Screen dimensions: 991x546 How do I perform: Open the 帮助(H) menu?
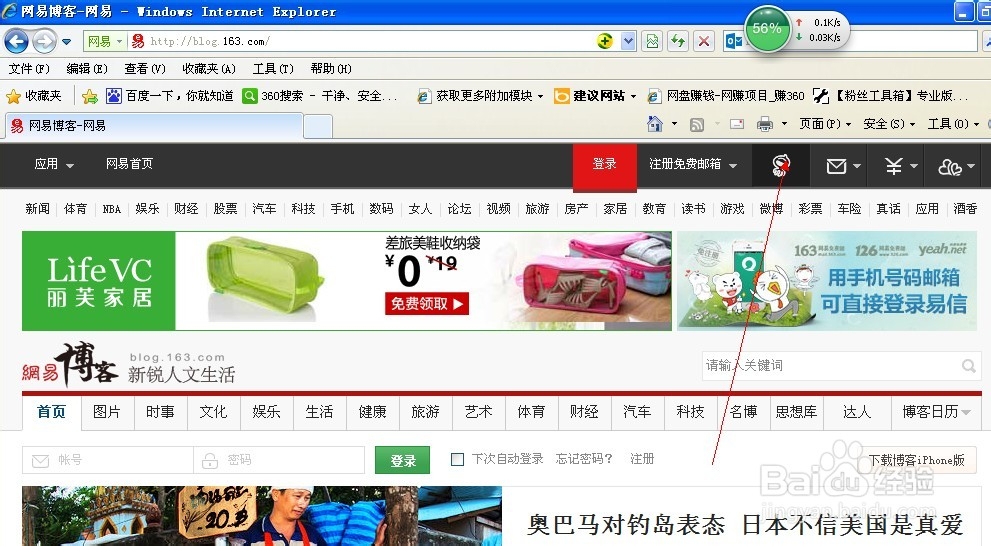[331, 68]
